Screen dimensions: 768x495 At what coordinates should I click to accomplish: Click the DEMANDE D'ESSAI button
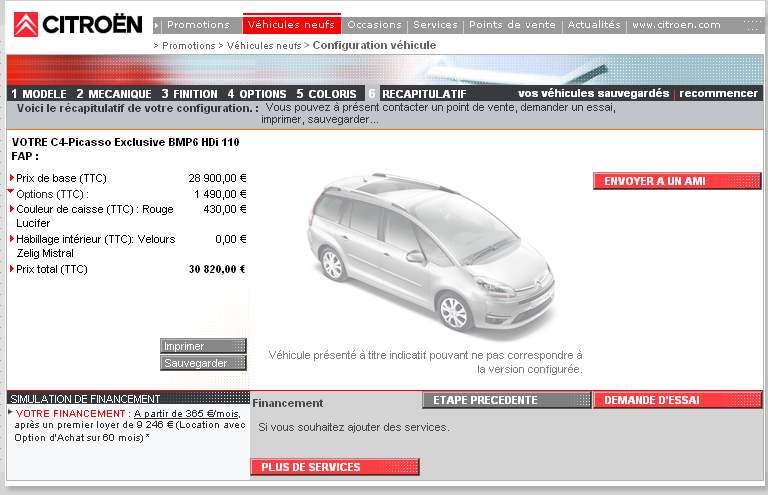pos(677,400)
